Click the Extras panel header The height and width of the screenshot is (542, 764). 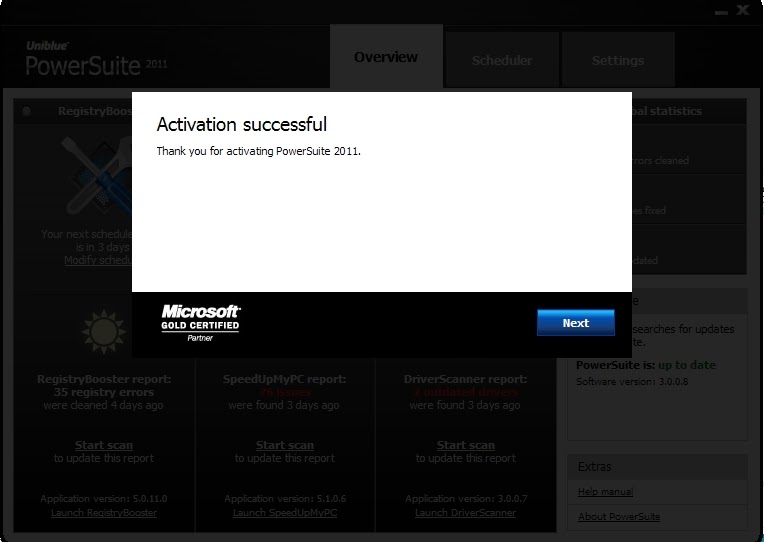pos(657,467)
